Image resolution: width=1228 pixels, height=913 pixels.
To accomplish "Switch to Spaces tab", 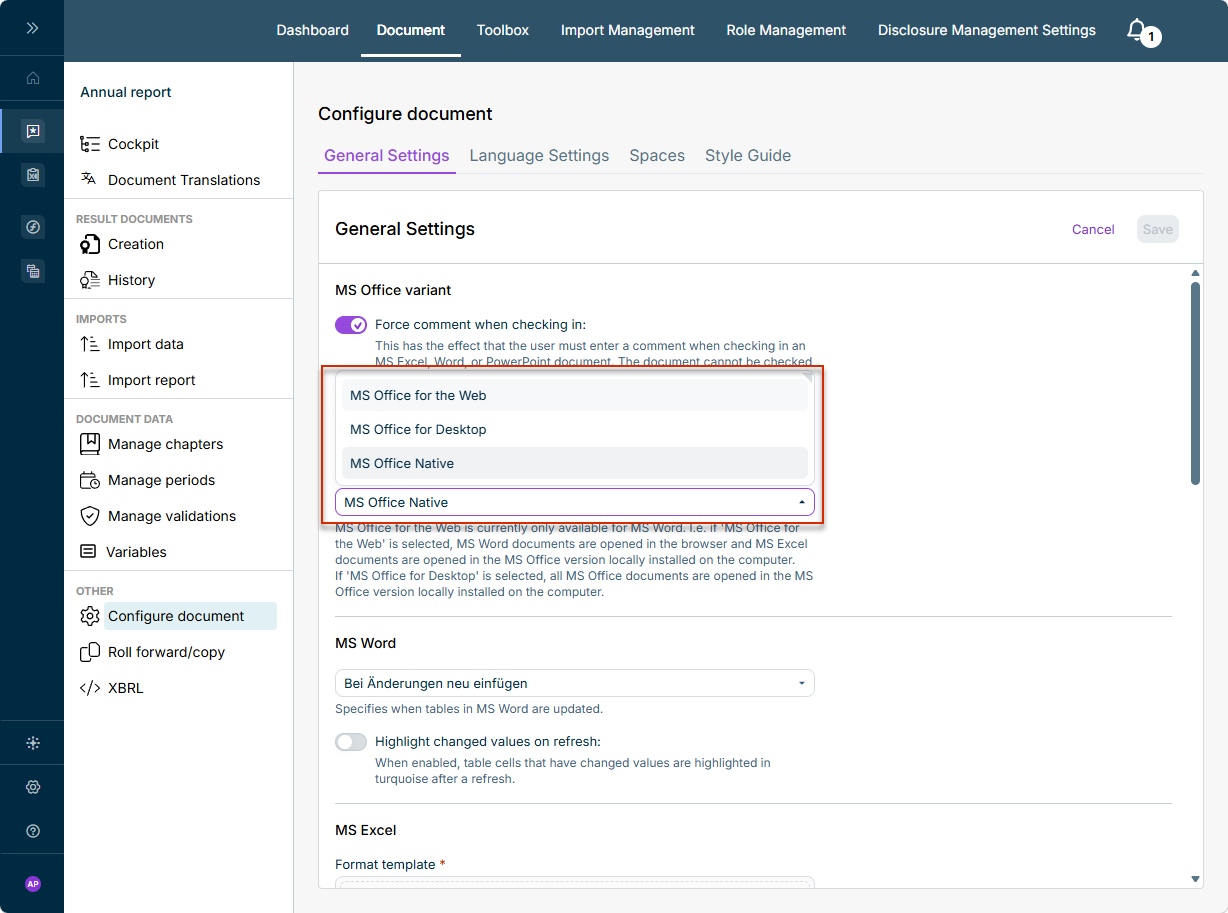I will [x=657, y=156].
